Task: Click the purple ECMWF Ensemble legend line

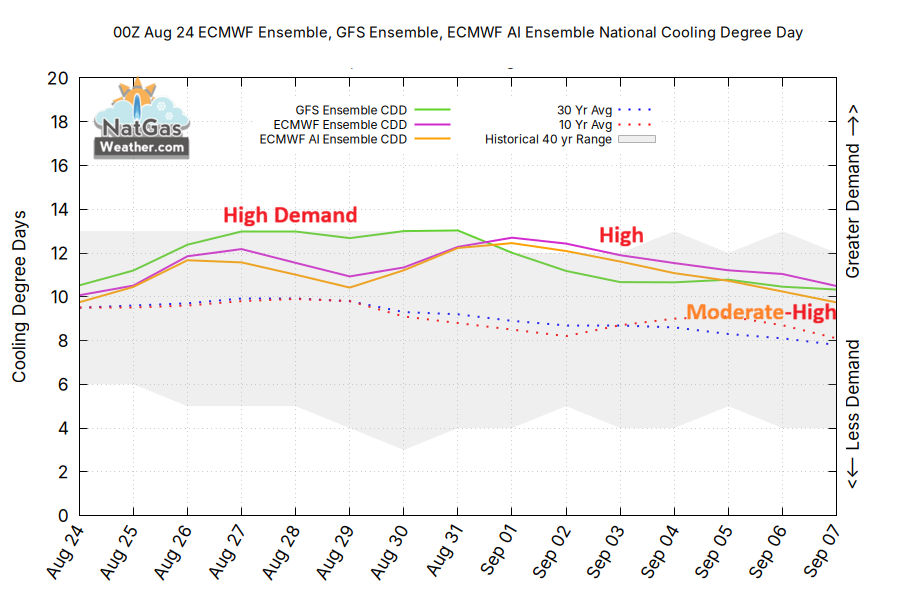Action: point(432,124)
